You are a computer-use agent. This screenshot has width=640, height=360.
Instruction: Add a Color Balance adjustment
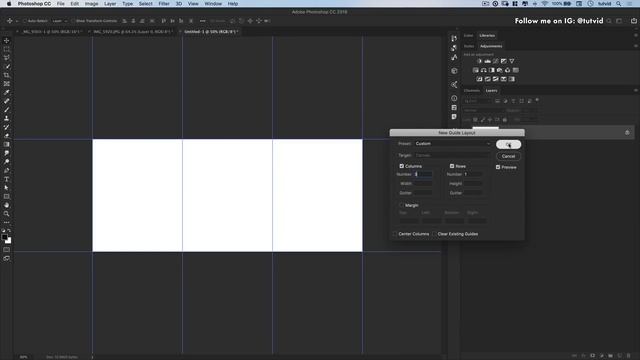(x=484, y=70)
